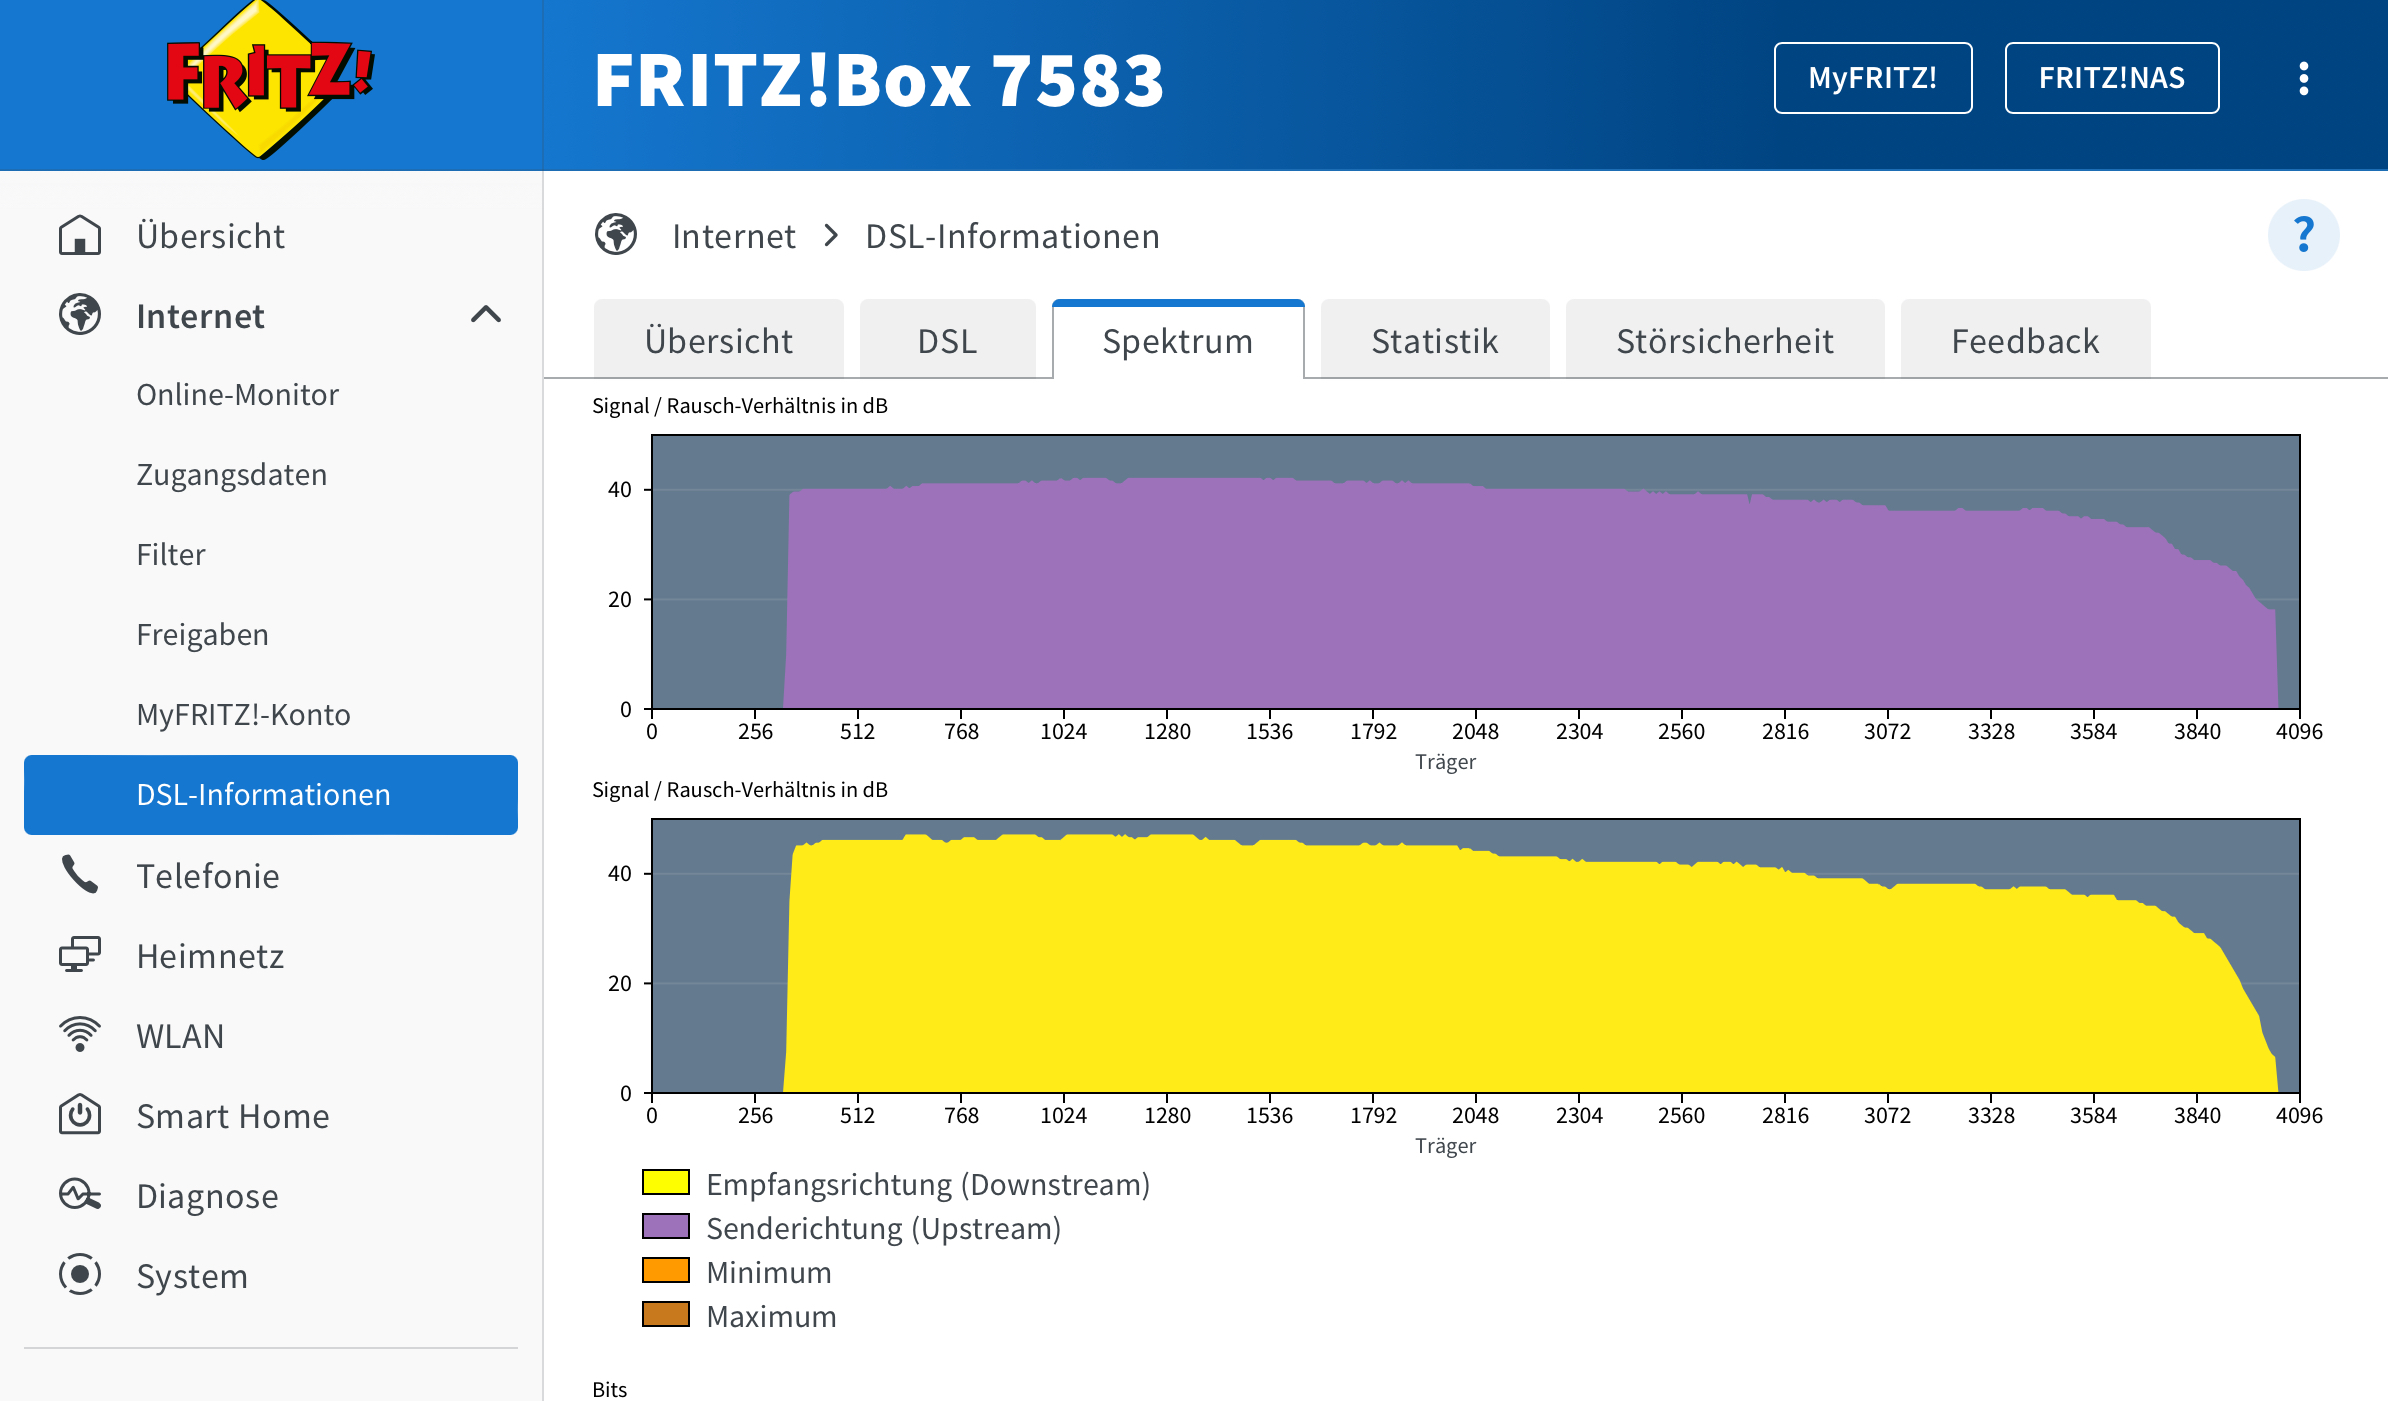Click Internet in the breadcrumb
Screen dimensions: 2388x1401
click(x=733, y=236)
